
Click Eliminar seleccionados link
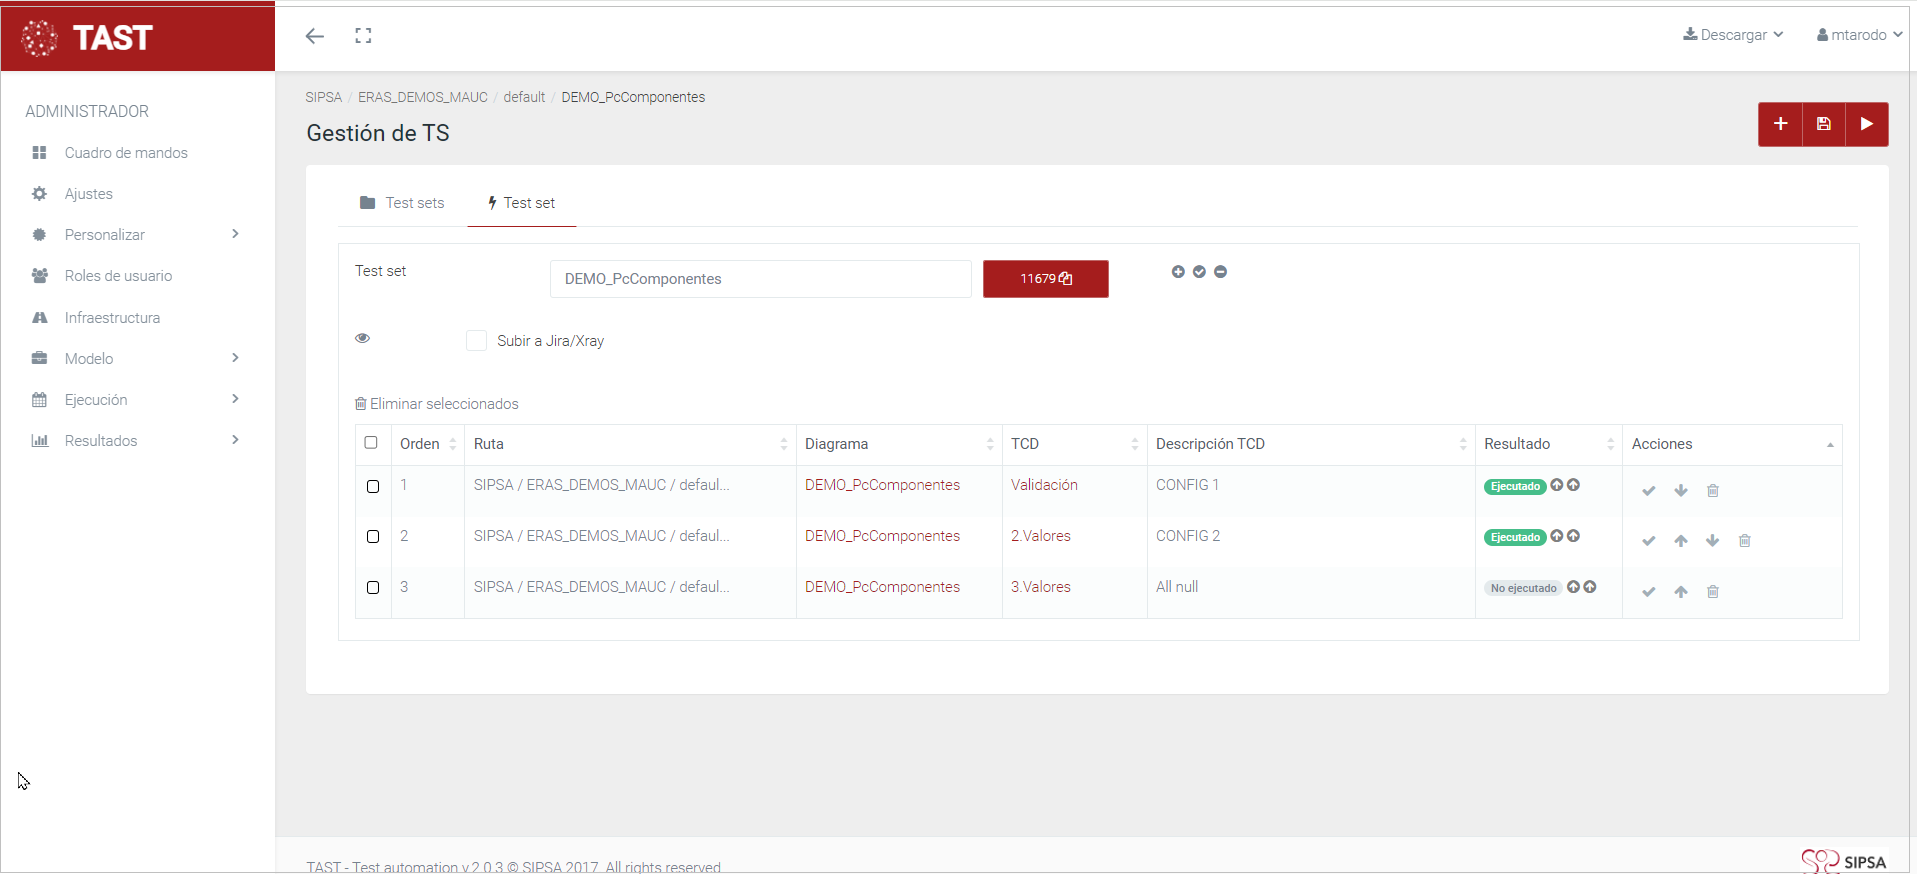pyautogui.click(x=437, y=404)
